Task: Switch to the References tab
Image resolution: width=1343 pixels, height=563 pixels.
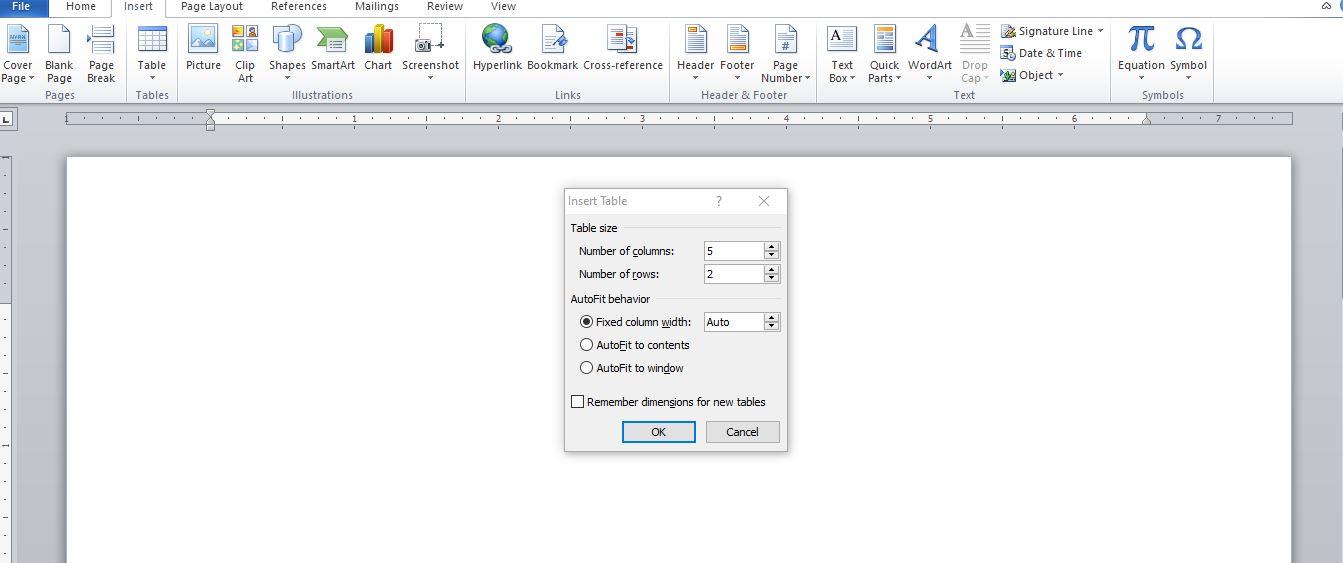Action: (x=299, y=7)
